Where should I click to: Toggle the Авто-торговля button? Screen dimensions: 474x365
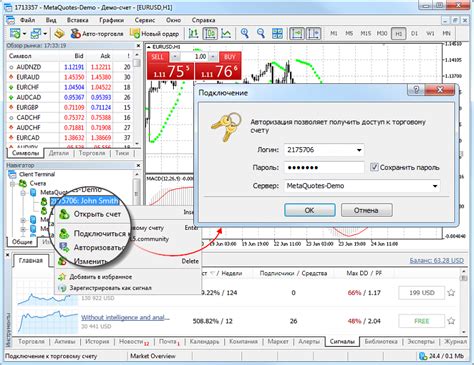pyautogui.click(x=97, y=34)
